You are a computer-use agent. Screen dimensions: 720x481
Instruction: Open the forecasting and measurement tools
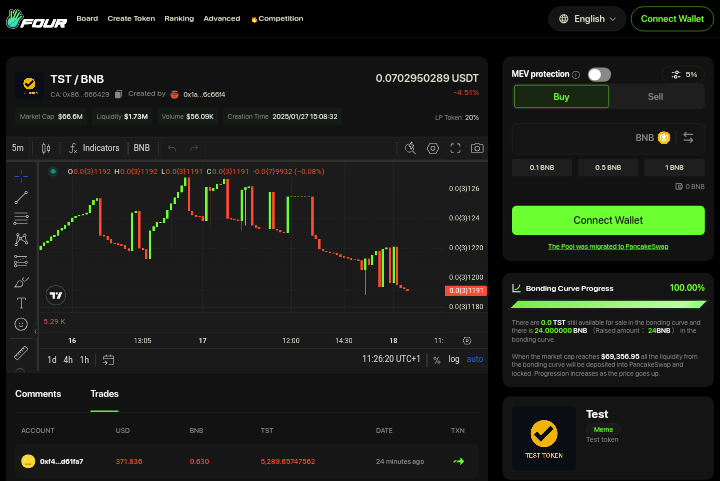pyautogui.click(x=21, y=261)
